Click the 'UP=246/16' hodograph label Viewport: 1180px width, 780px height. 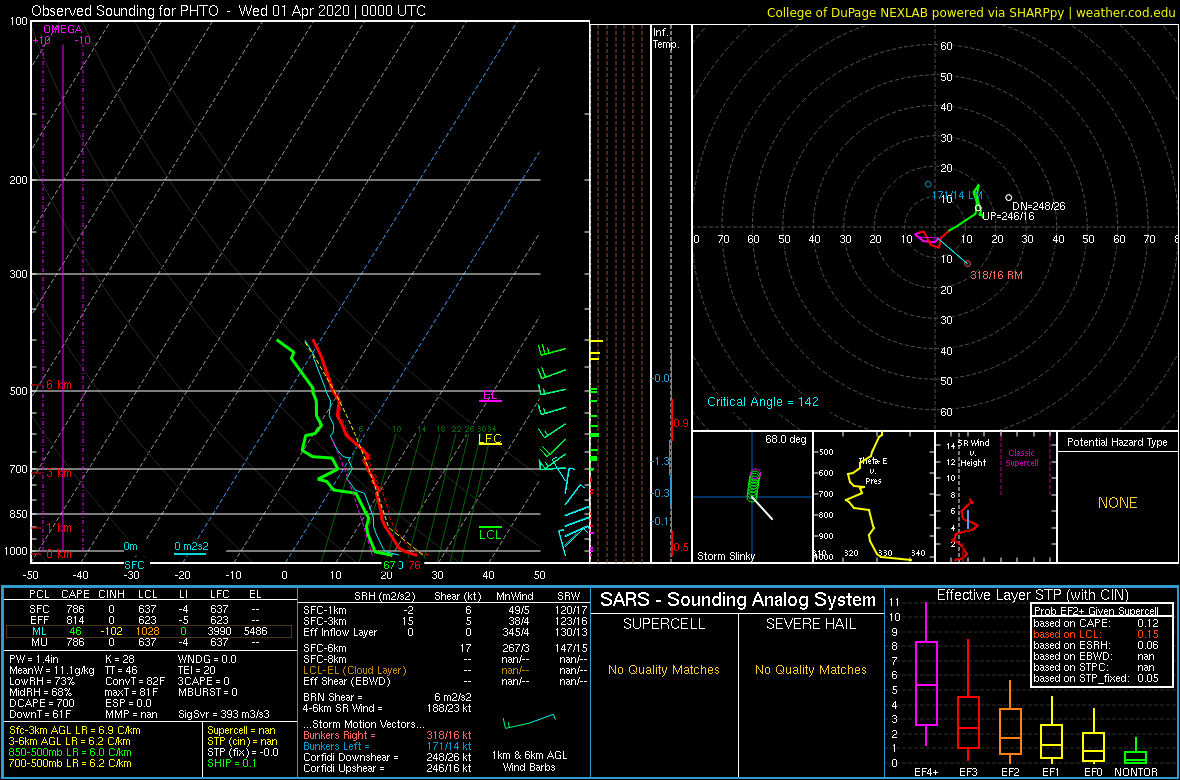pos(1008,216)
